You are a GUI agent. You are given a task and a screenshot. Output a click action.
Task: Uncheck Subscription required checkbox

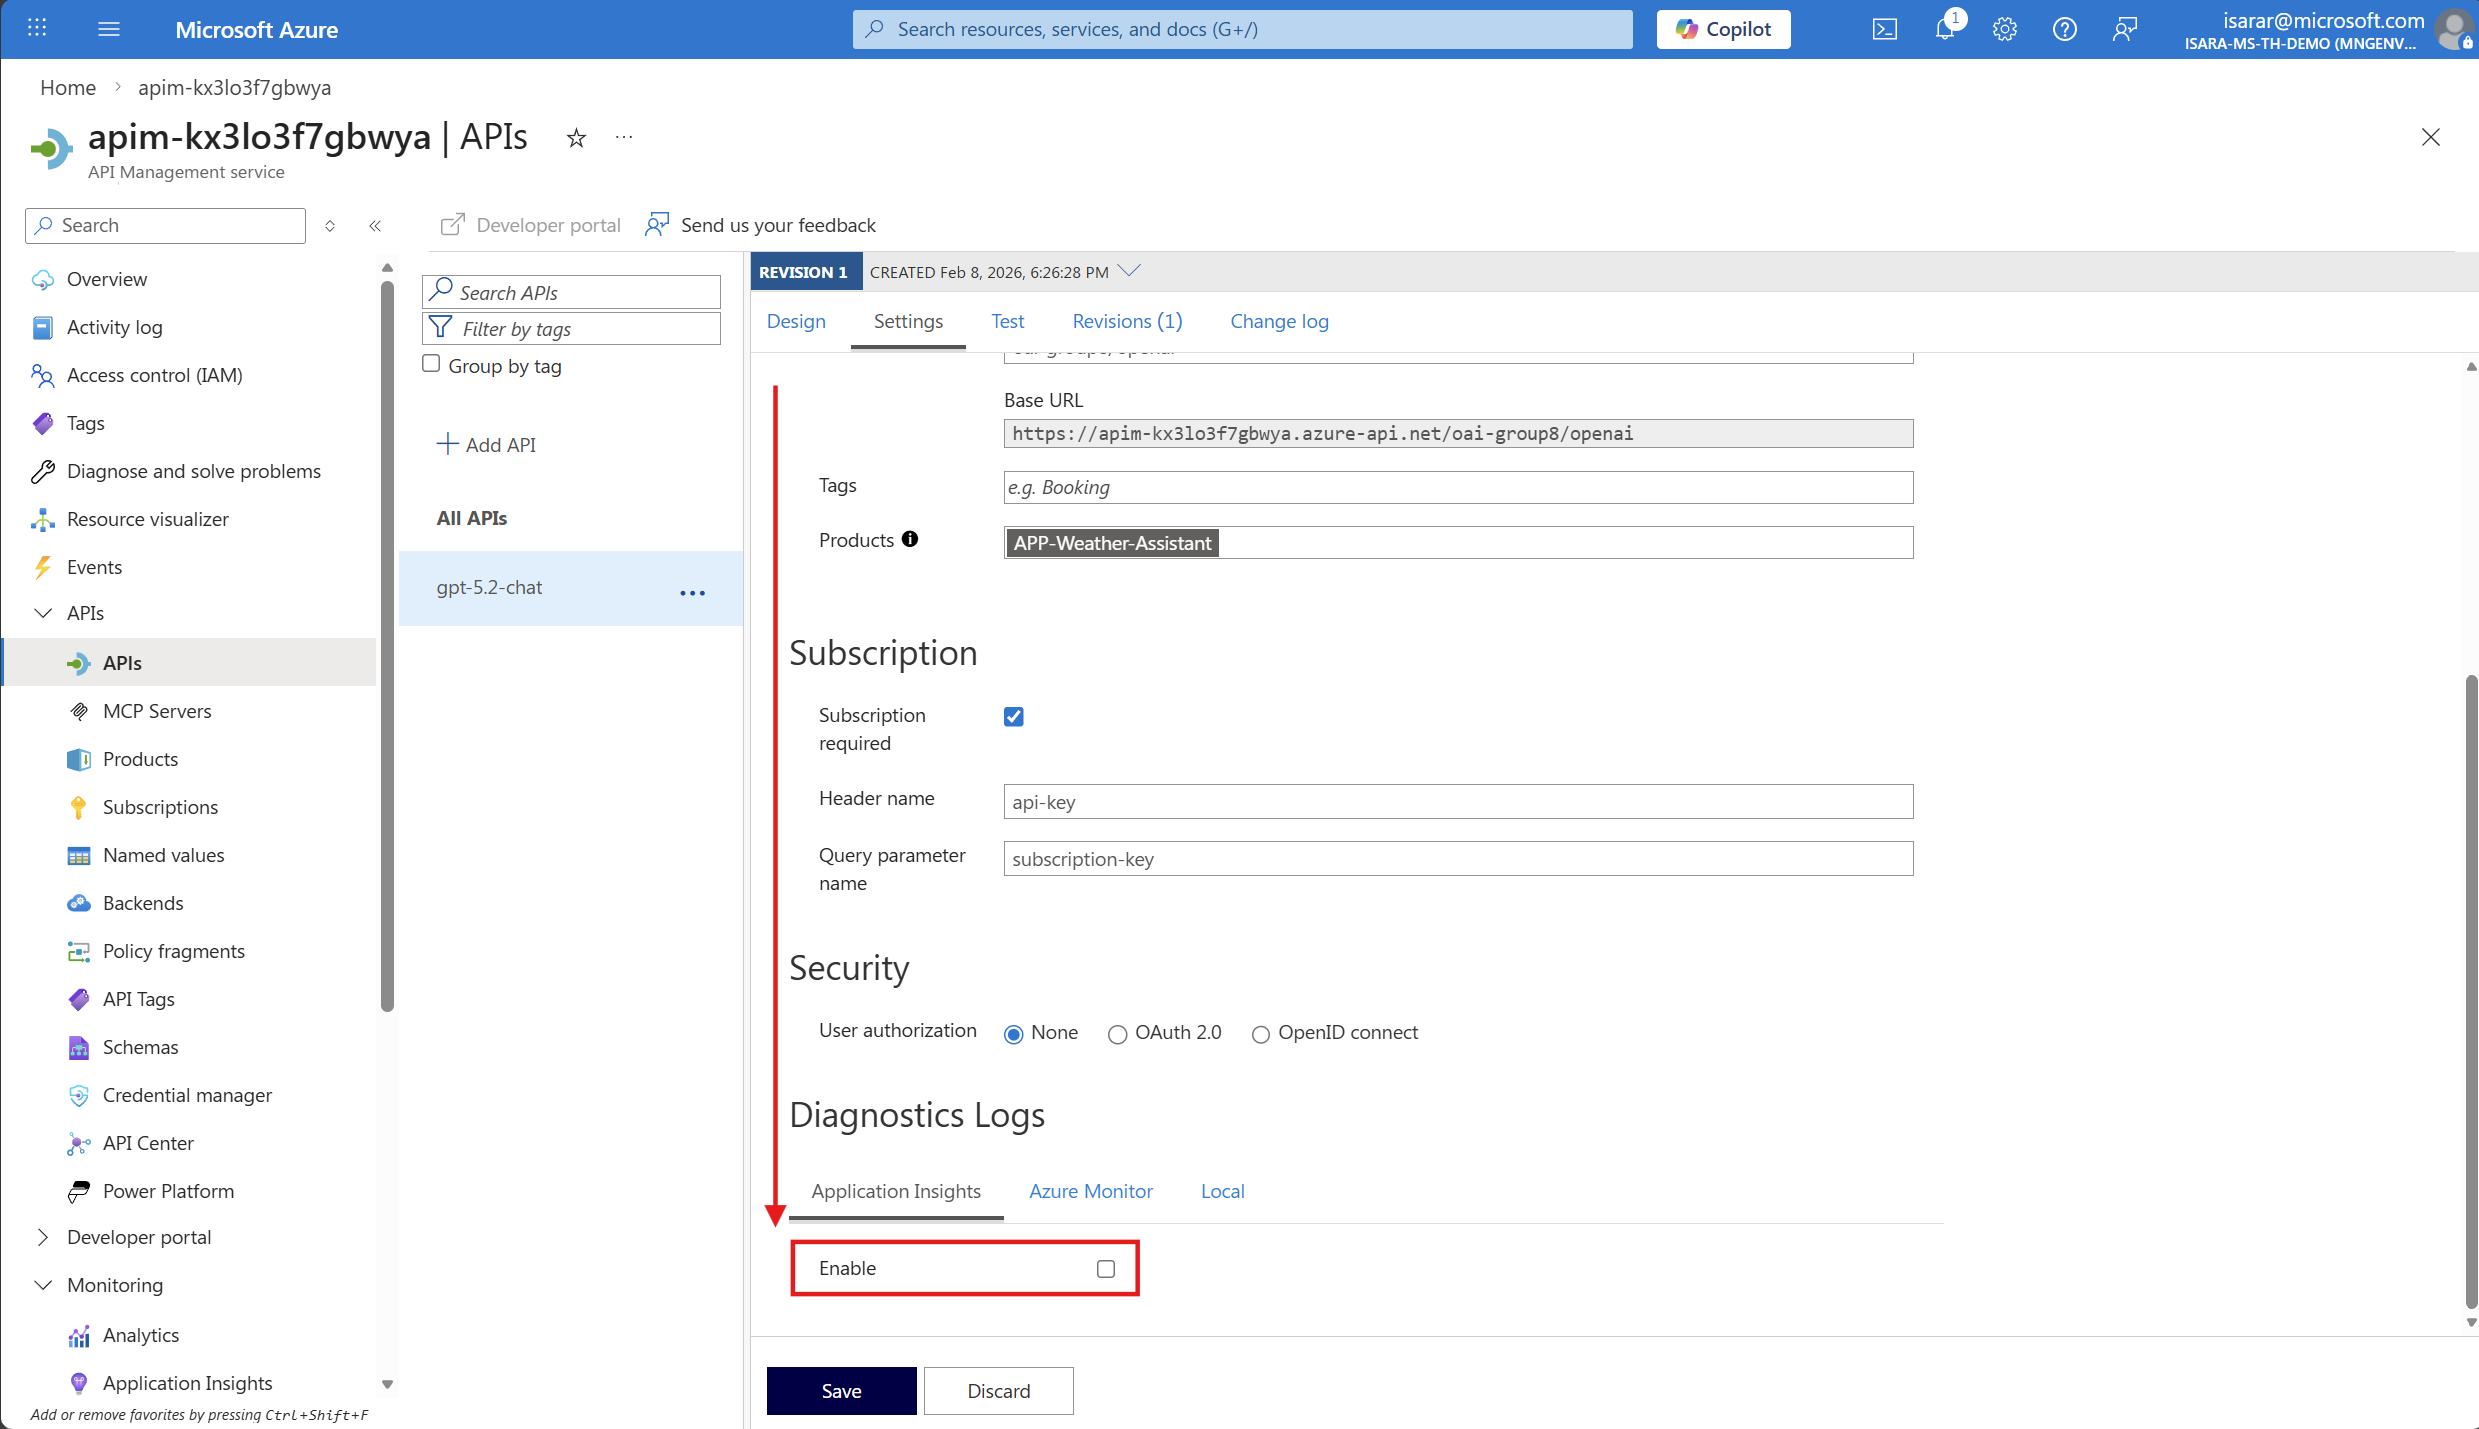pyautogui.click(x=1013, y=716)
